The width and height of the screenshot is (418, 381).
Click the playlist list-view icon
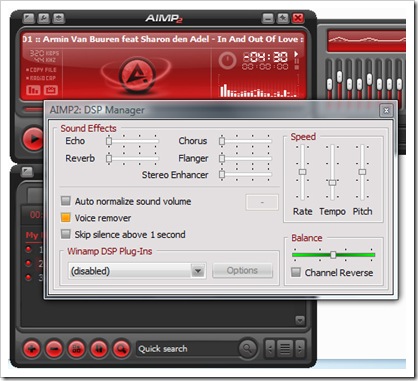click(x=285, y=349)
